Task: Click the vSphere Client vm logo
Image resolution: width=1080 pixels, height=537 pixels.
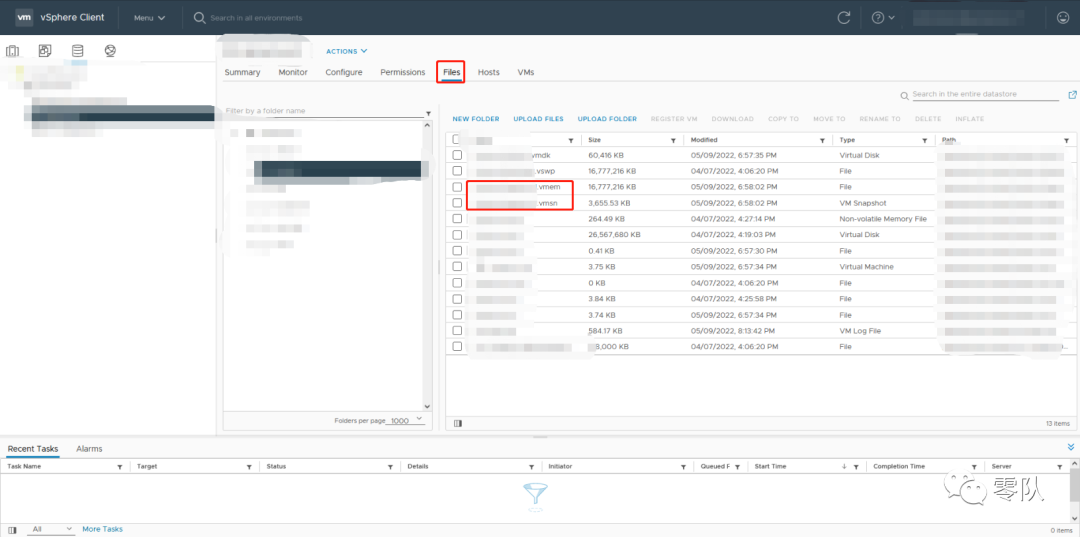Action: [24, 17]
